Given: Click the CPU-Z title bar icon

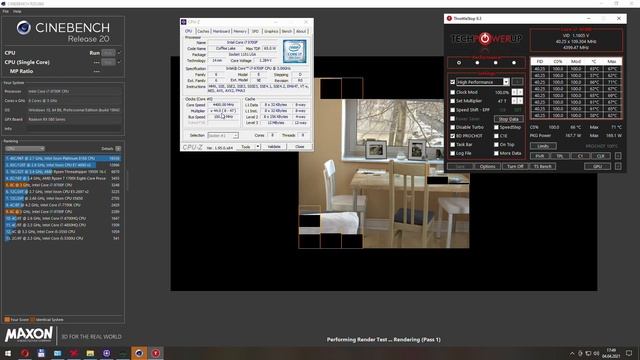Looking at the screenshot, I should point(184,22).
